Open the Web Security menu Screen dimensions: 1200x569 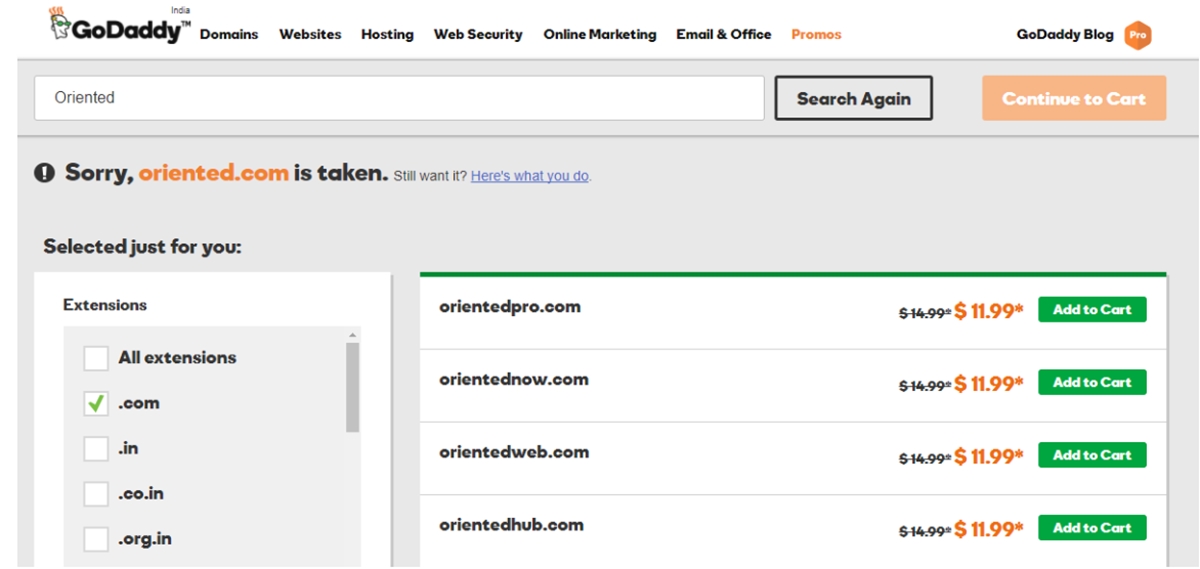point(478,34)
